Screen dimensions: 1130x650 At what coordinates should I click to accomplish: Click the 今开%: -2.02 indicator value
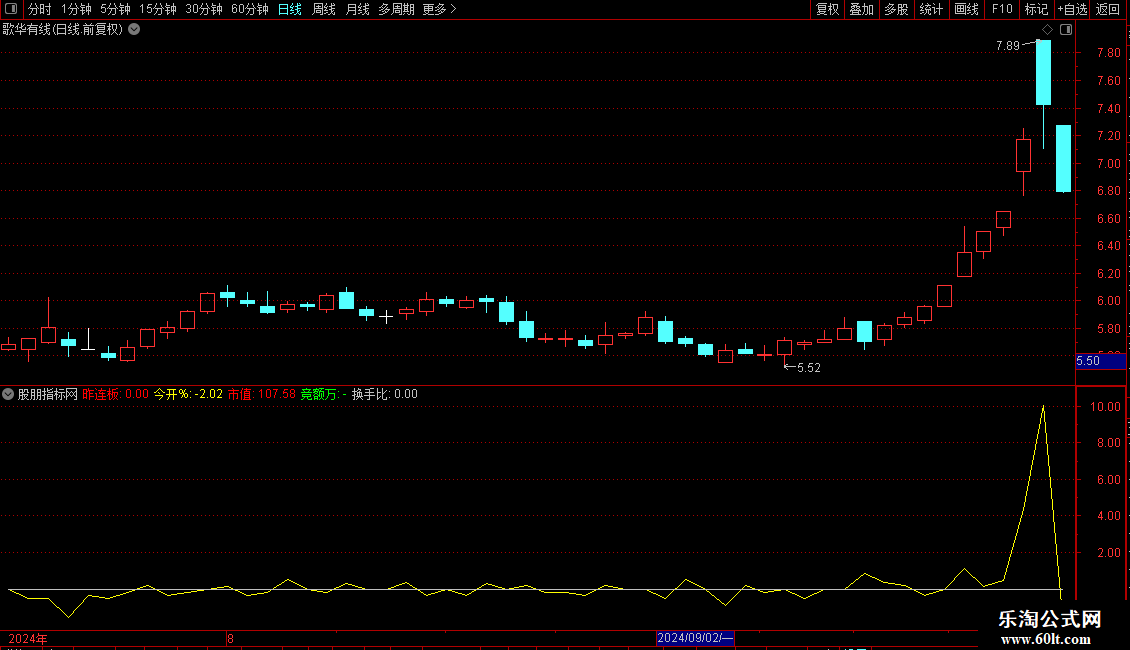[x=188, y=394]
